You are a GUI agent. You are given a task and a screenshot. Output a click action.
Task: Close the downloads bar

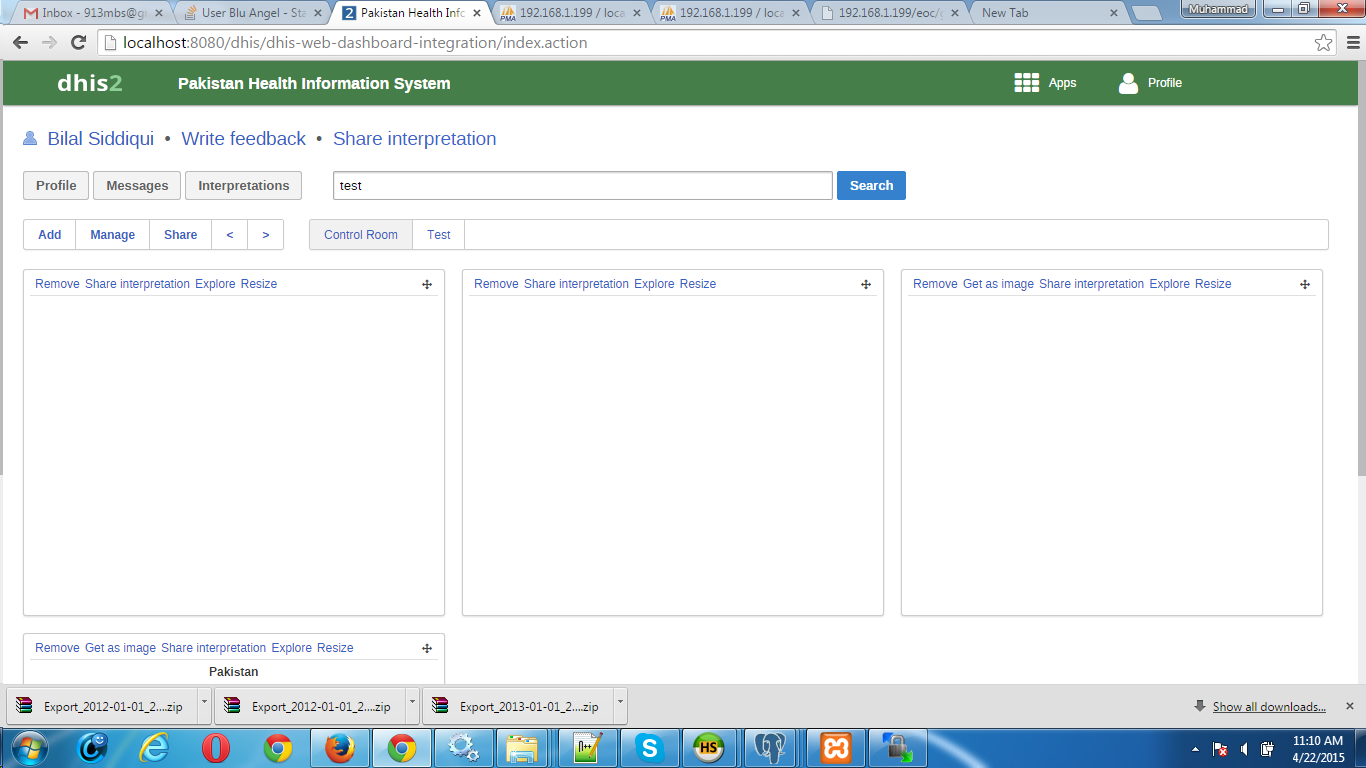tap(1348, 706)
